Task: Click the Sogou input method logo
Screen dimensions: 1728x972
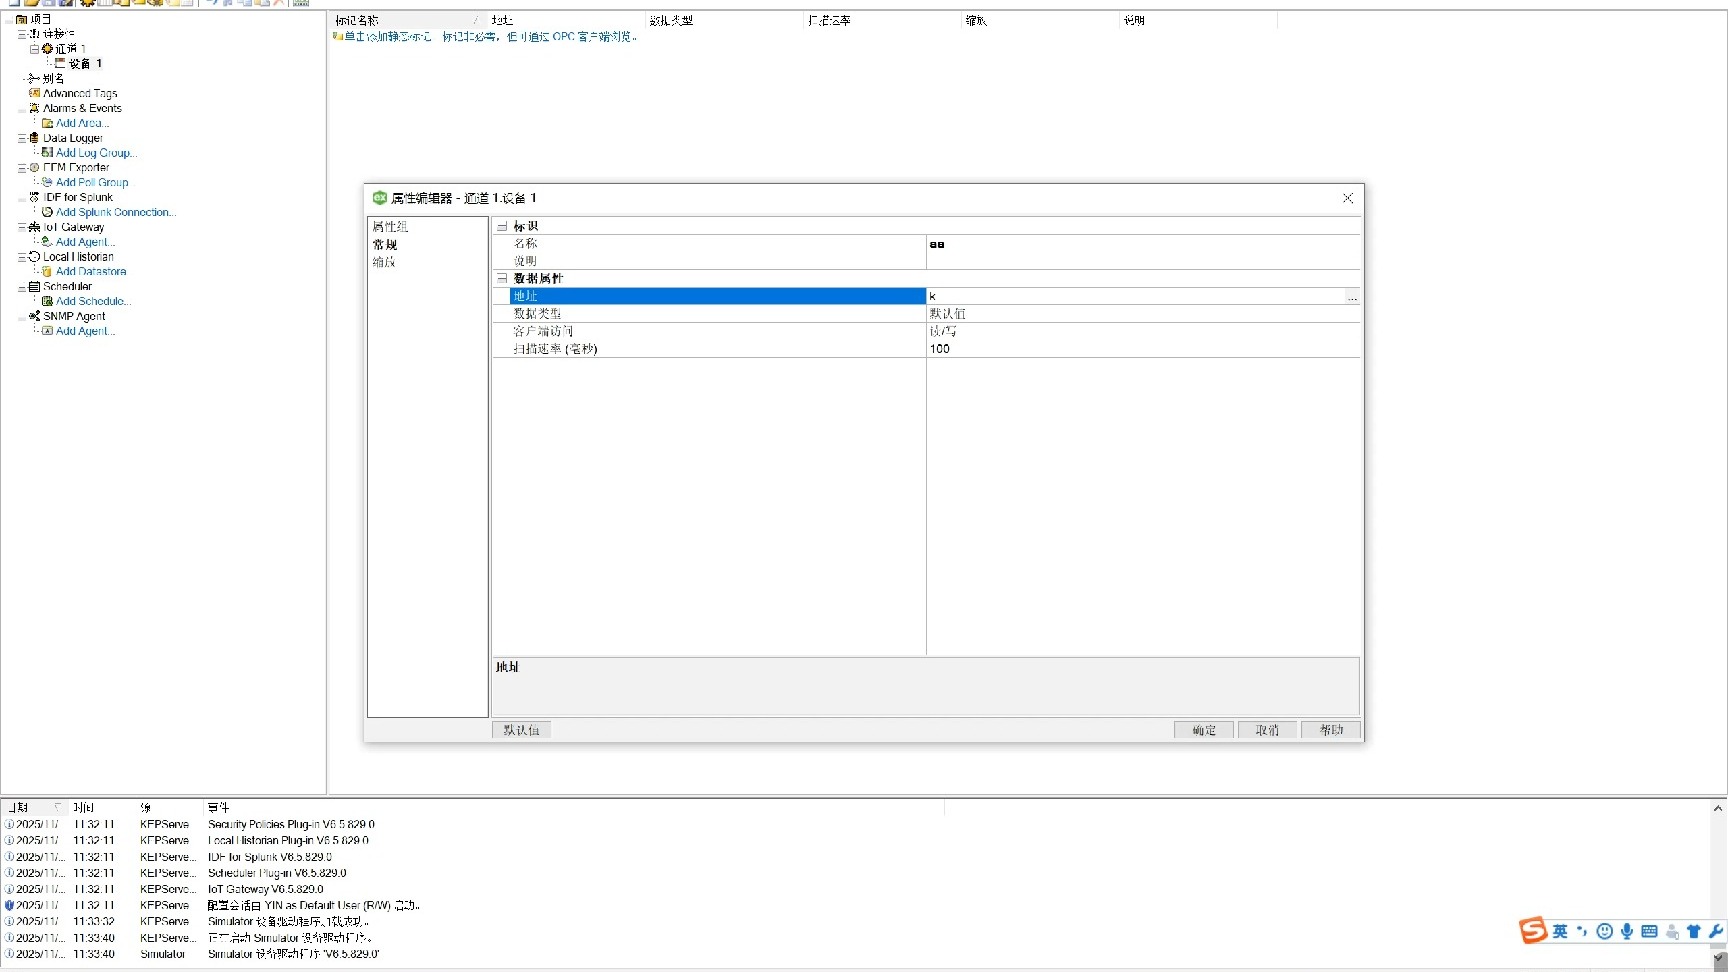Action: pos(1533,931)
